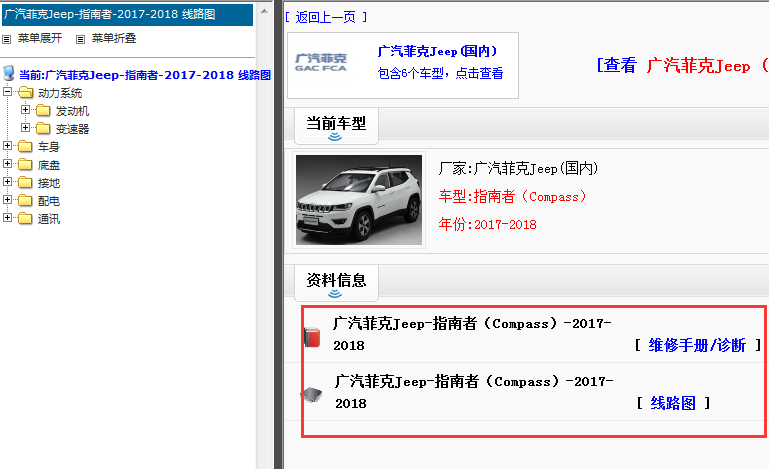Open the 线路图 link
Image resolution: width=769 pixels, height=469 pixels.
(673, 403)
